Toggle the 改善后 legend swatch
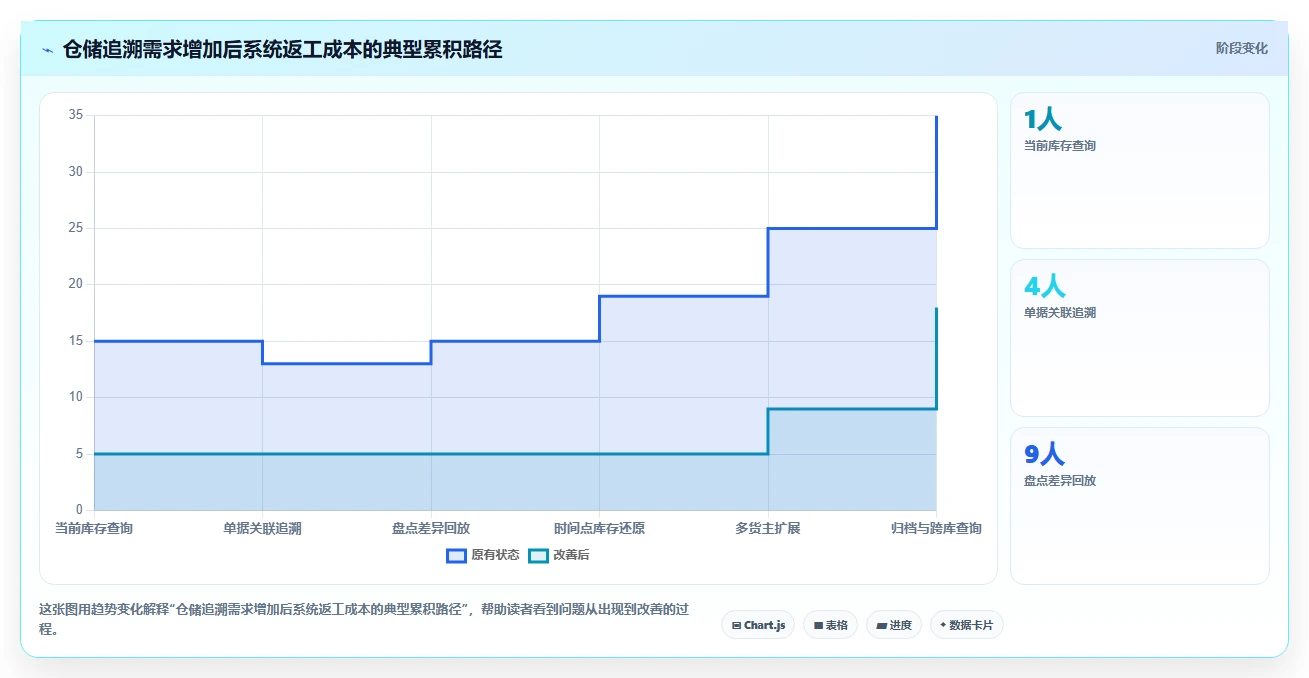 (538, 555)
